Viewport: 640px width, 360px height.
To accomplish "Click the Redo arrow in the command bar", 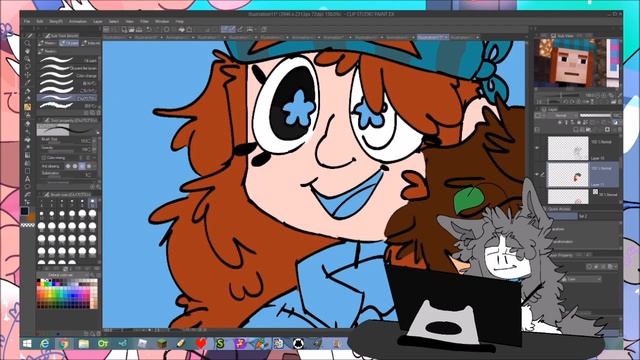I will (x=157, y=29).
